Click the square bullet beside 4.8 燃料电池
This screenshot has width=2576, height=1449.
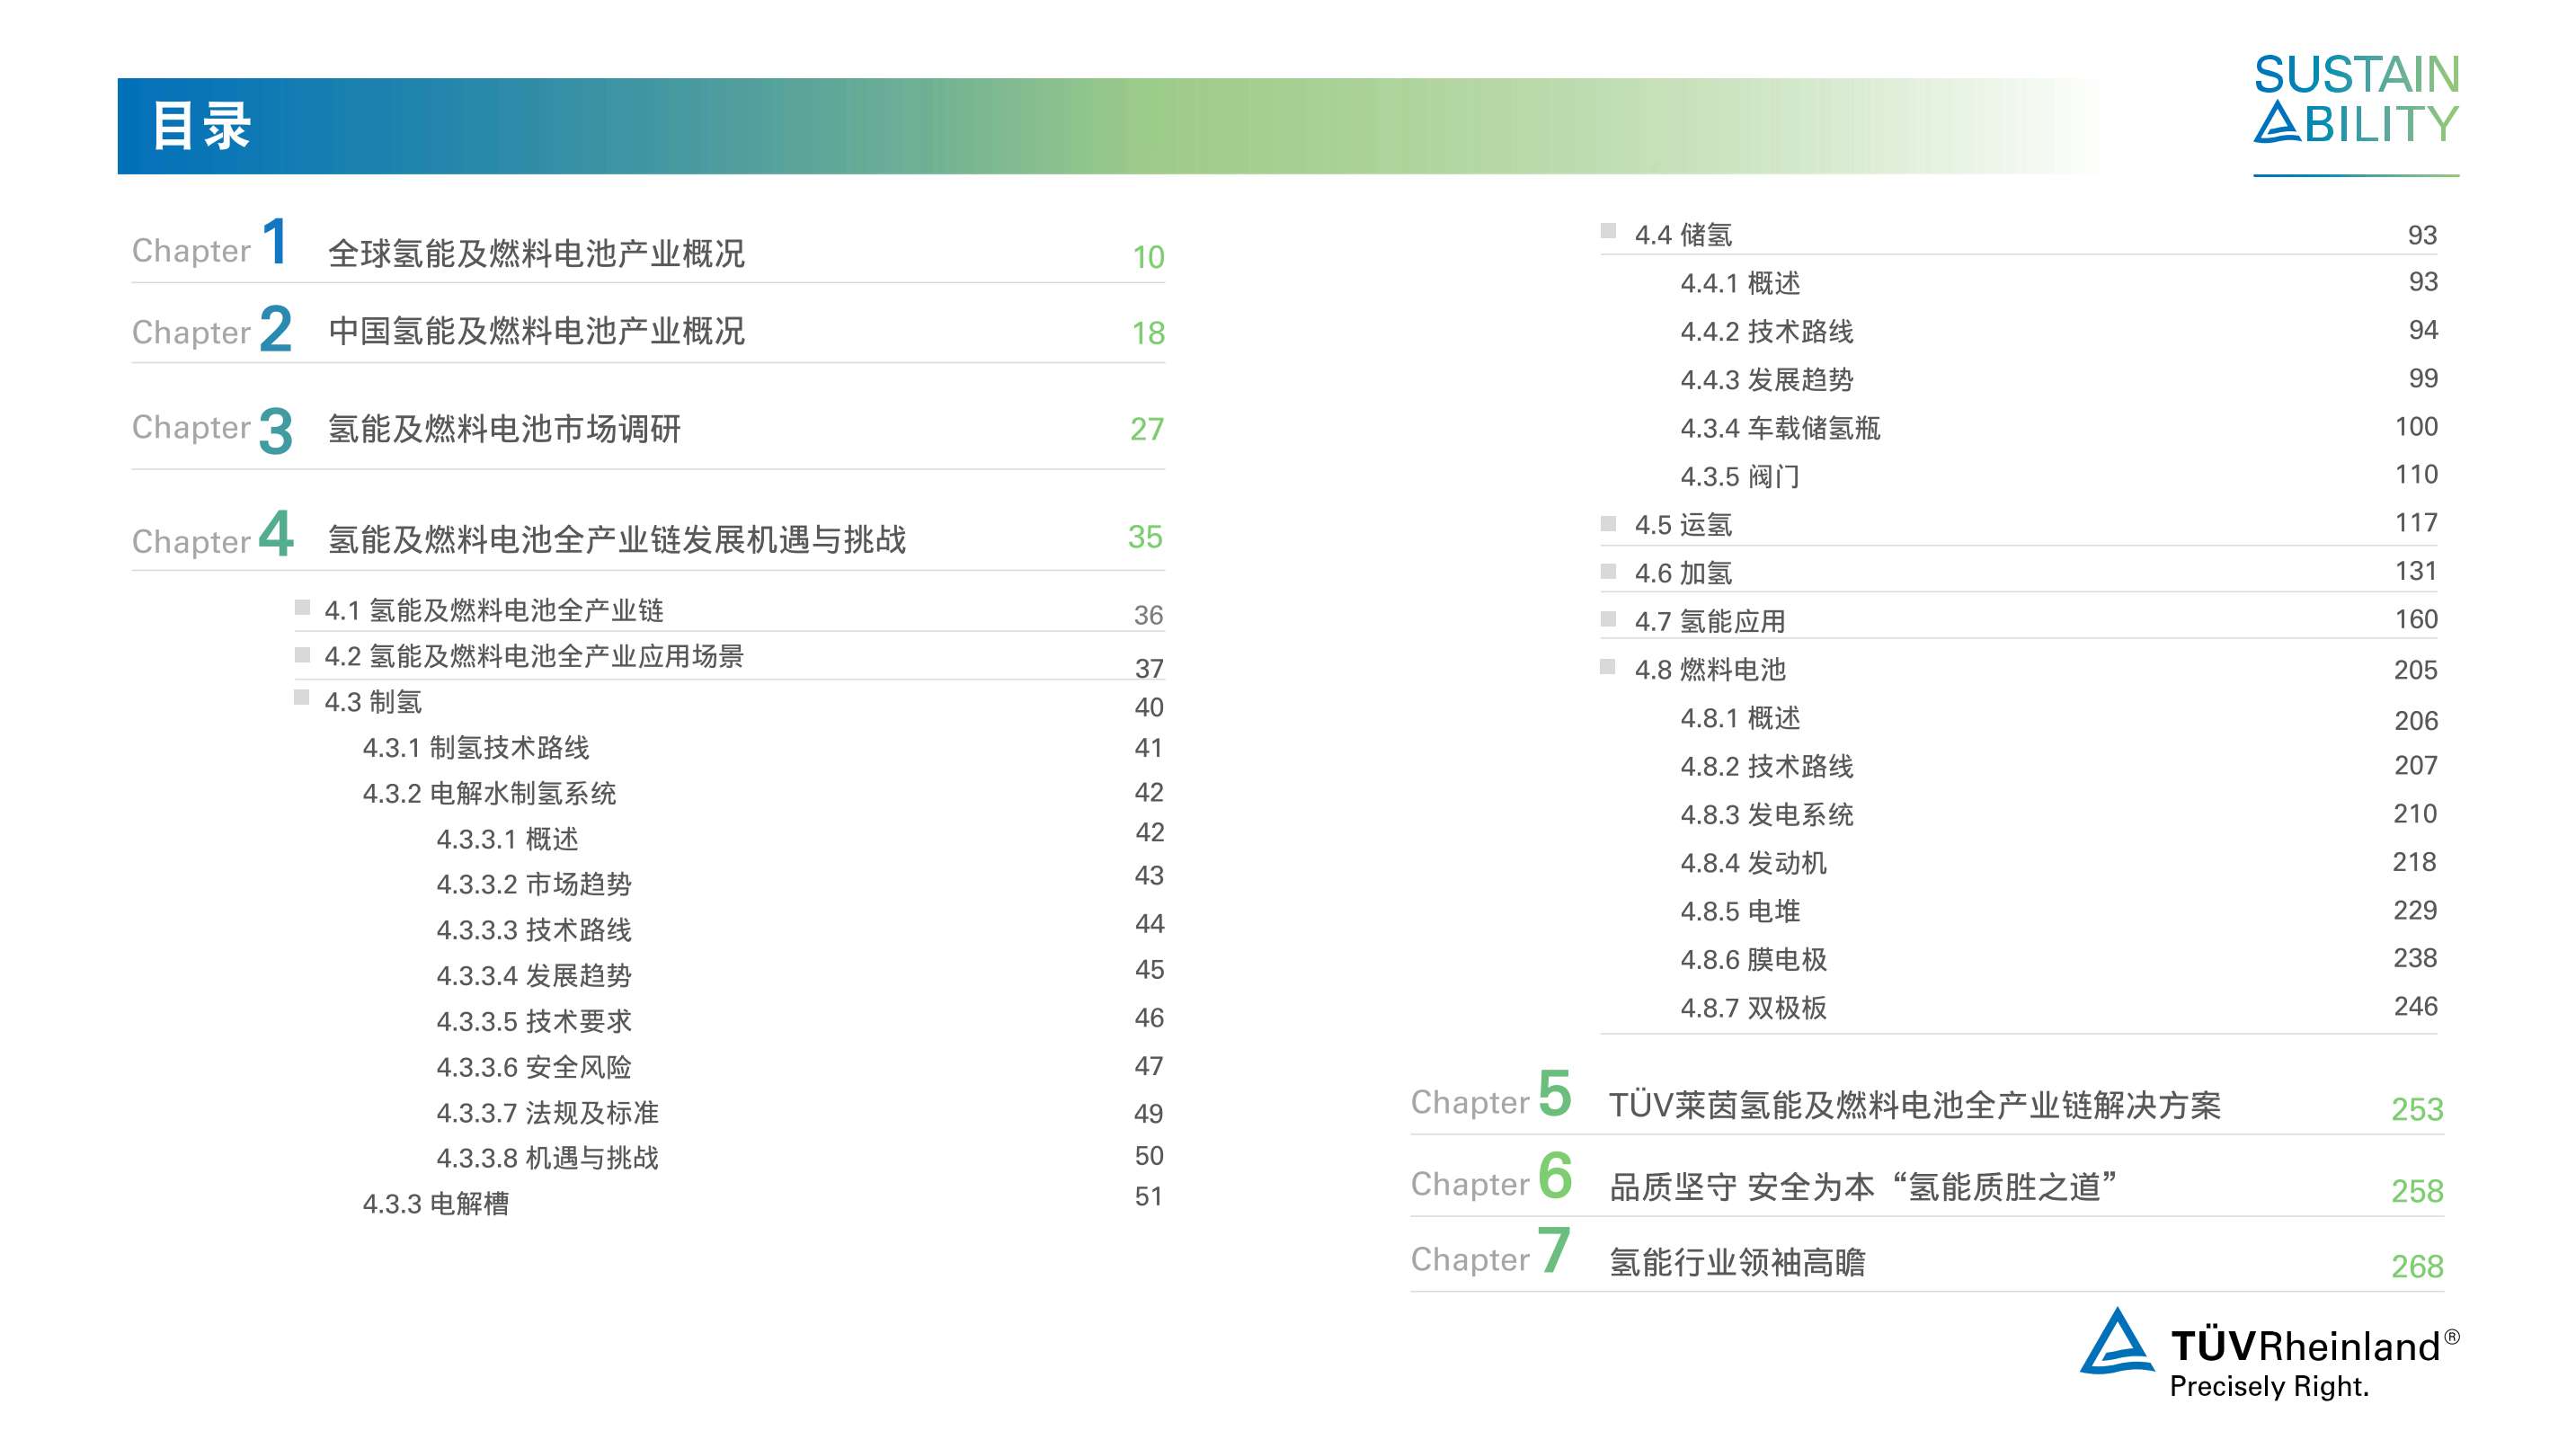(x=1608, y=666)
